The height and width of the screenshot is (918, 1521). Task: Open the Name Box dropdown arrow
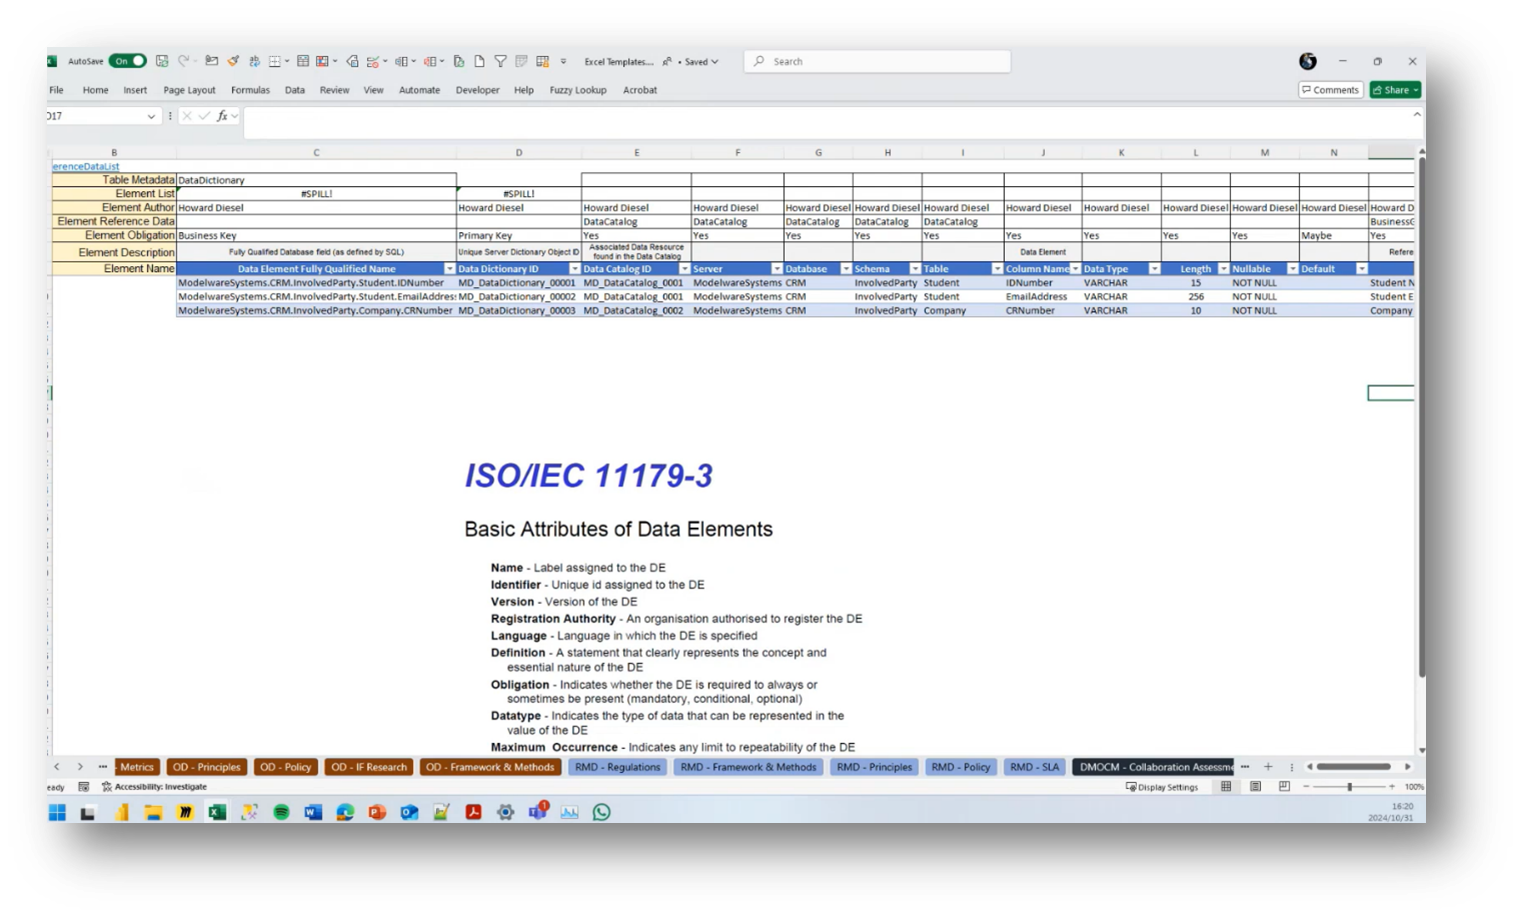[151, 116]
